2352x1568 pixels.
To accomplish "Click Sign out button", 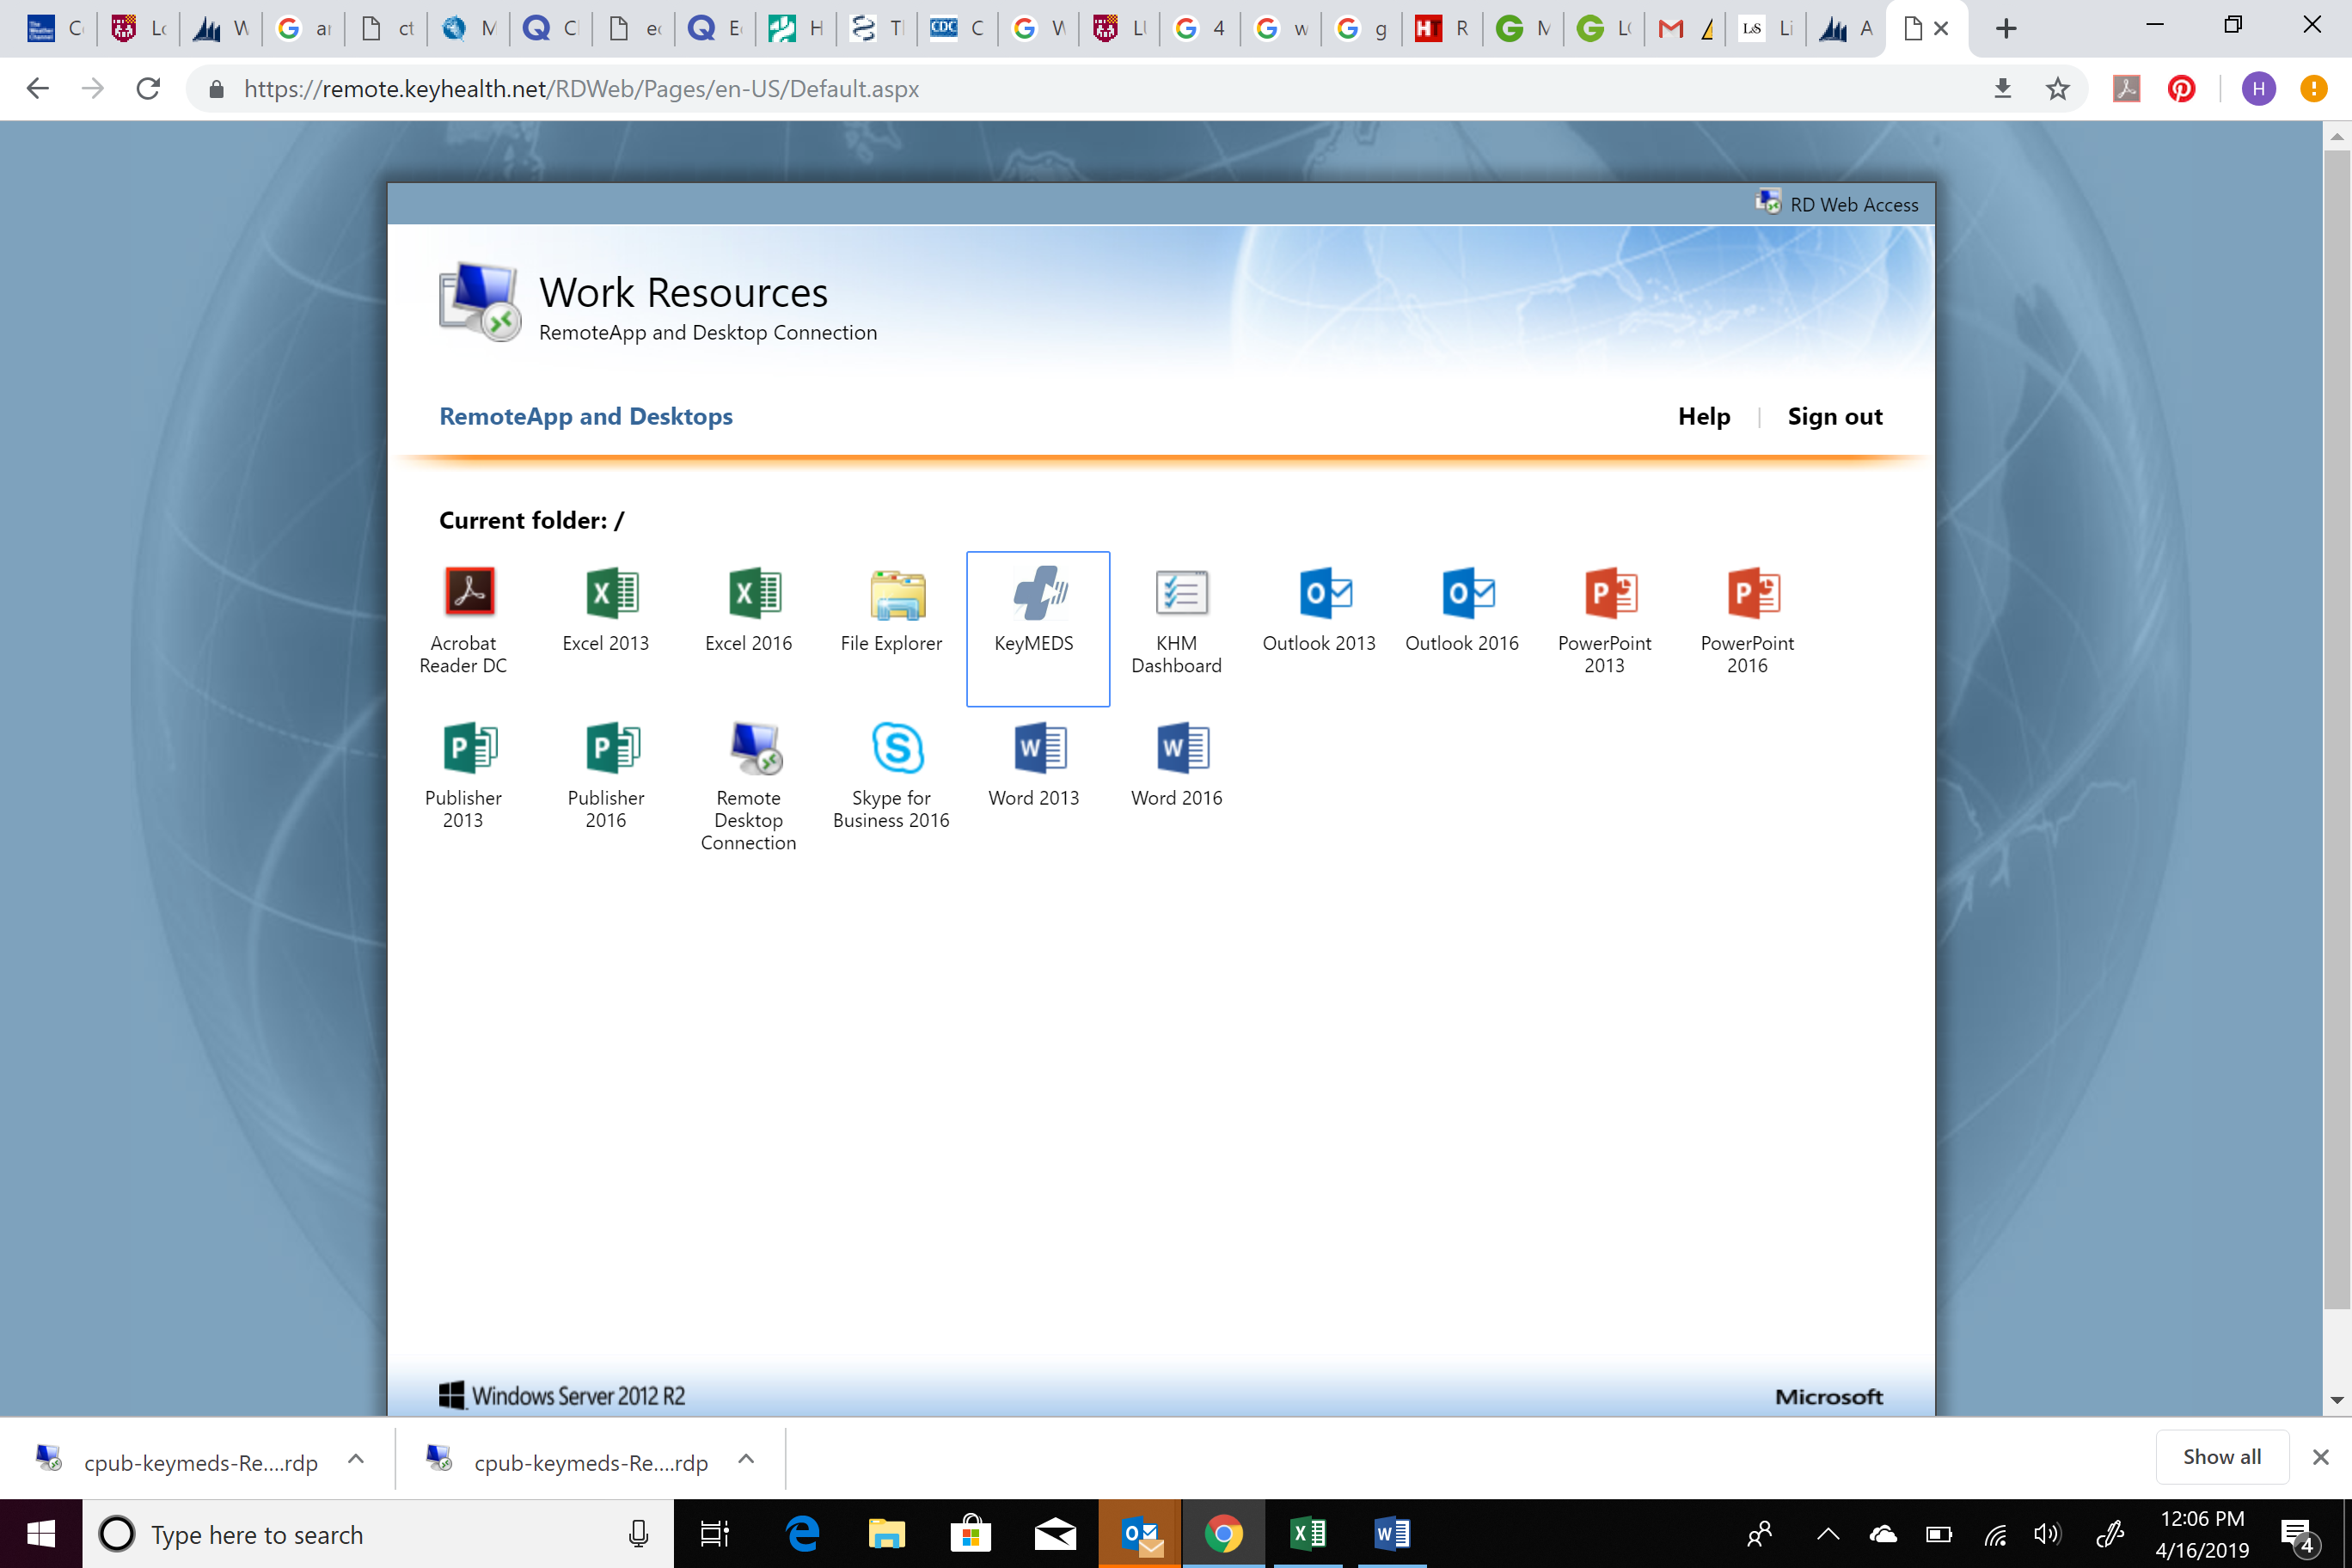I will [x=1834, y=414].
